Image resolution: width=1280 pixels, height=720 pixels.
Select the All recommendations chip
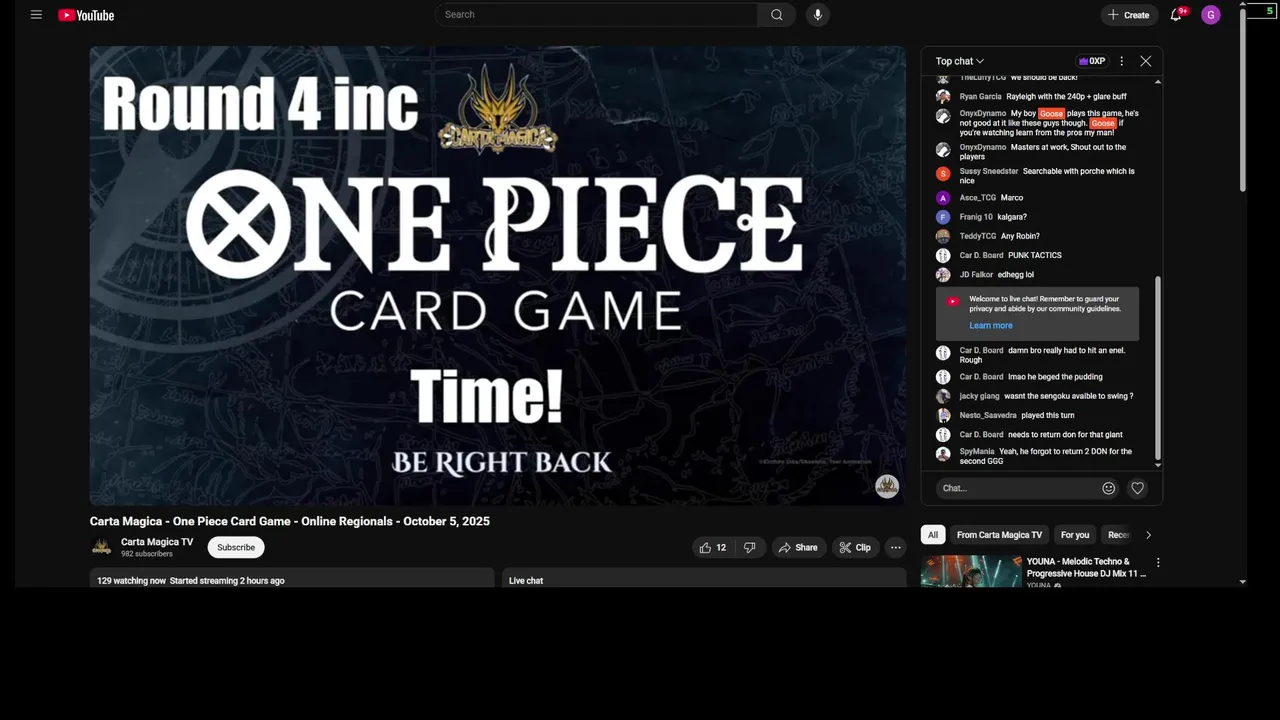point(933,535)
